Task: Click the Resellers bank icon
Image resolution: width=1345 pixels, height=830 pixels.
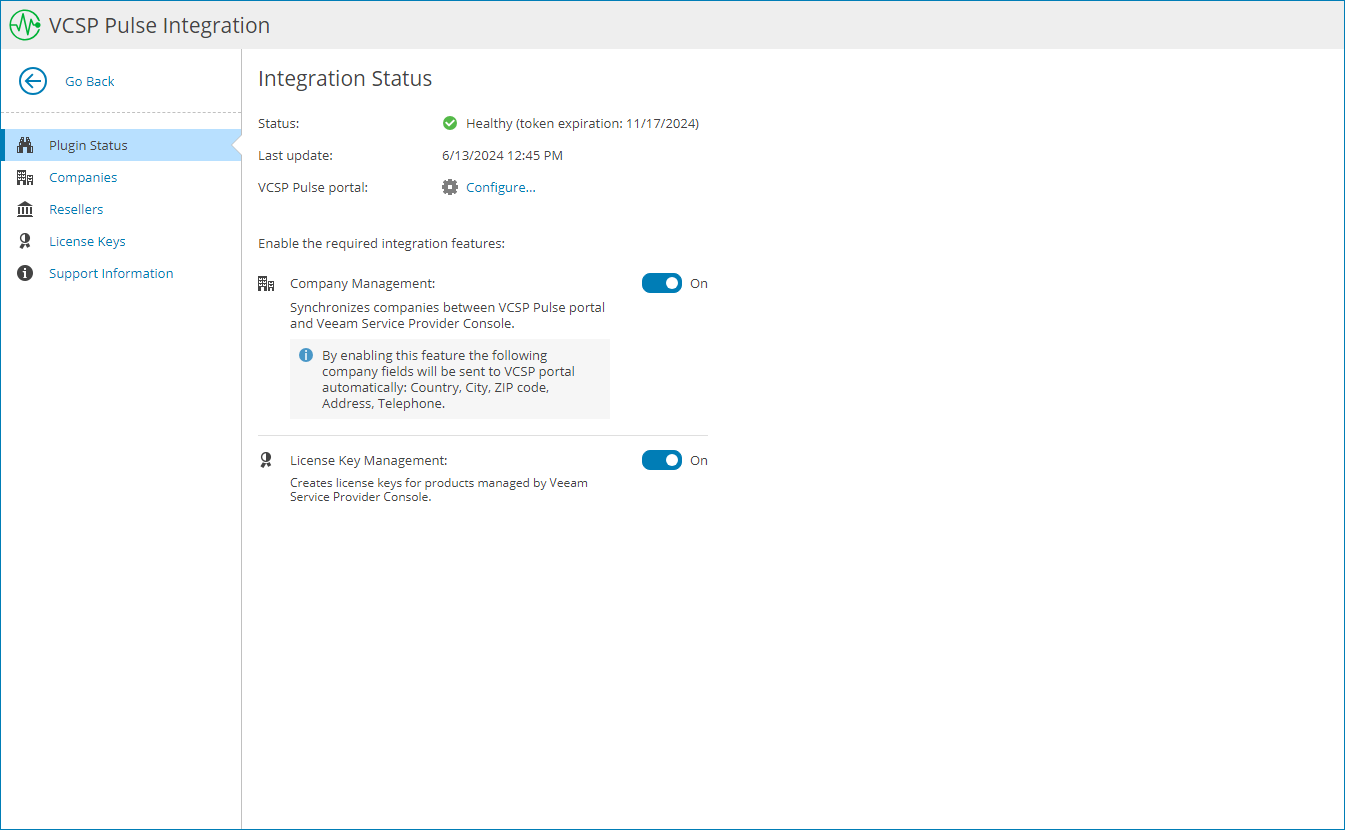Action: 26,209
